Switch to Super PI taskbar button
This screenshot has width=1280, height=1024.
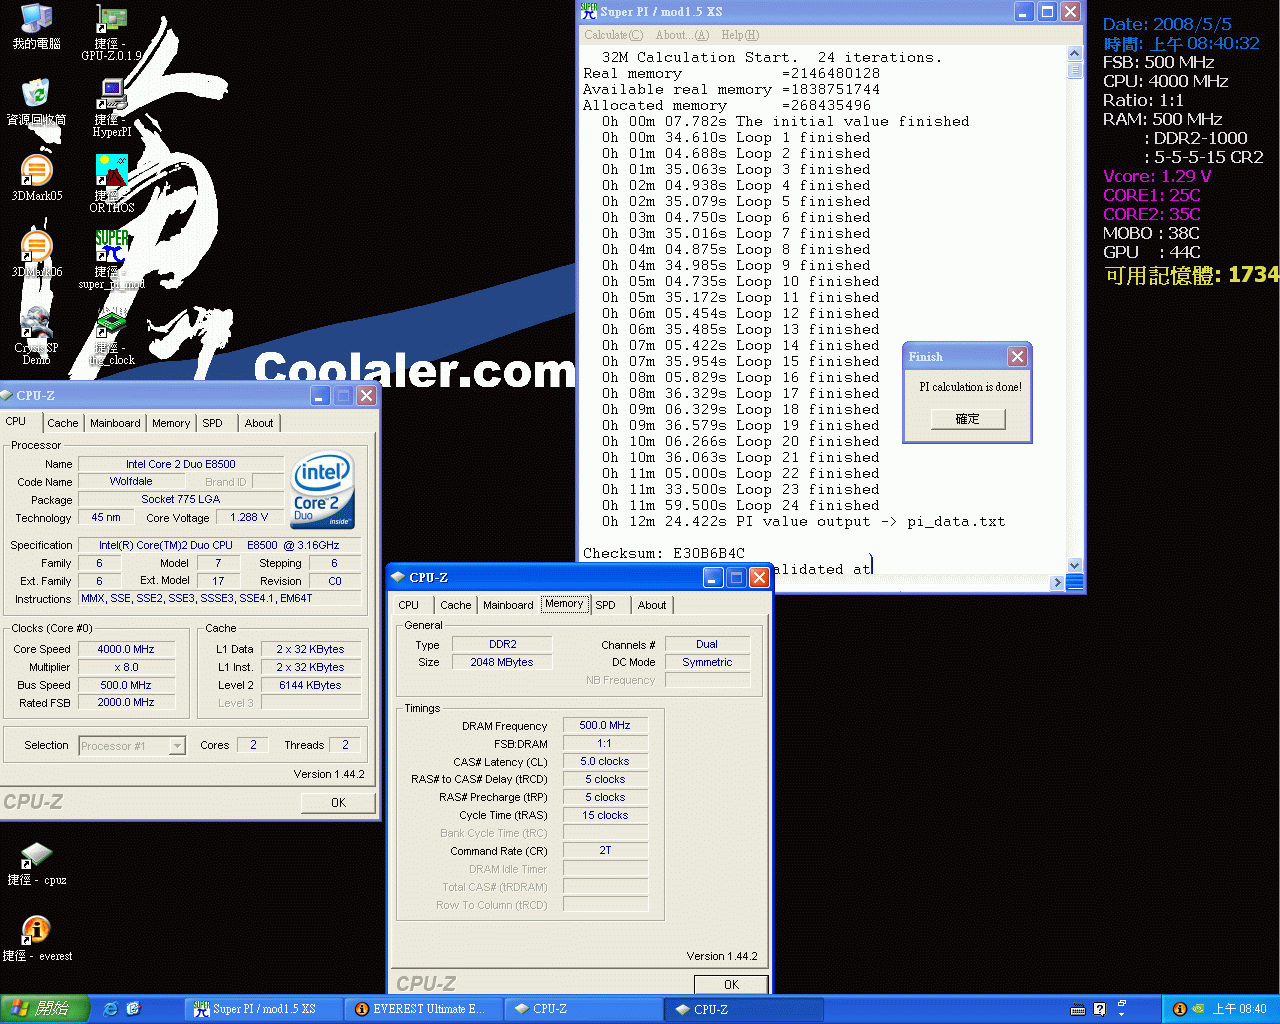tap(264, 1009)
